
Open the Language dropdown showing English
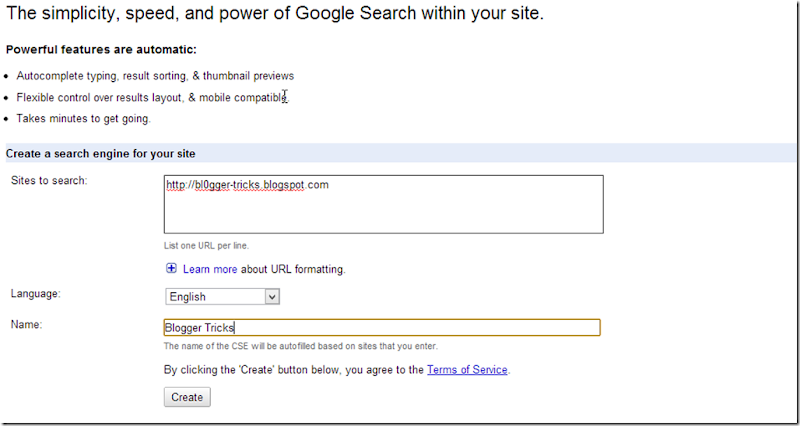[x=222, y=296]
